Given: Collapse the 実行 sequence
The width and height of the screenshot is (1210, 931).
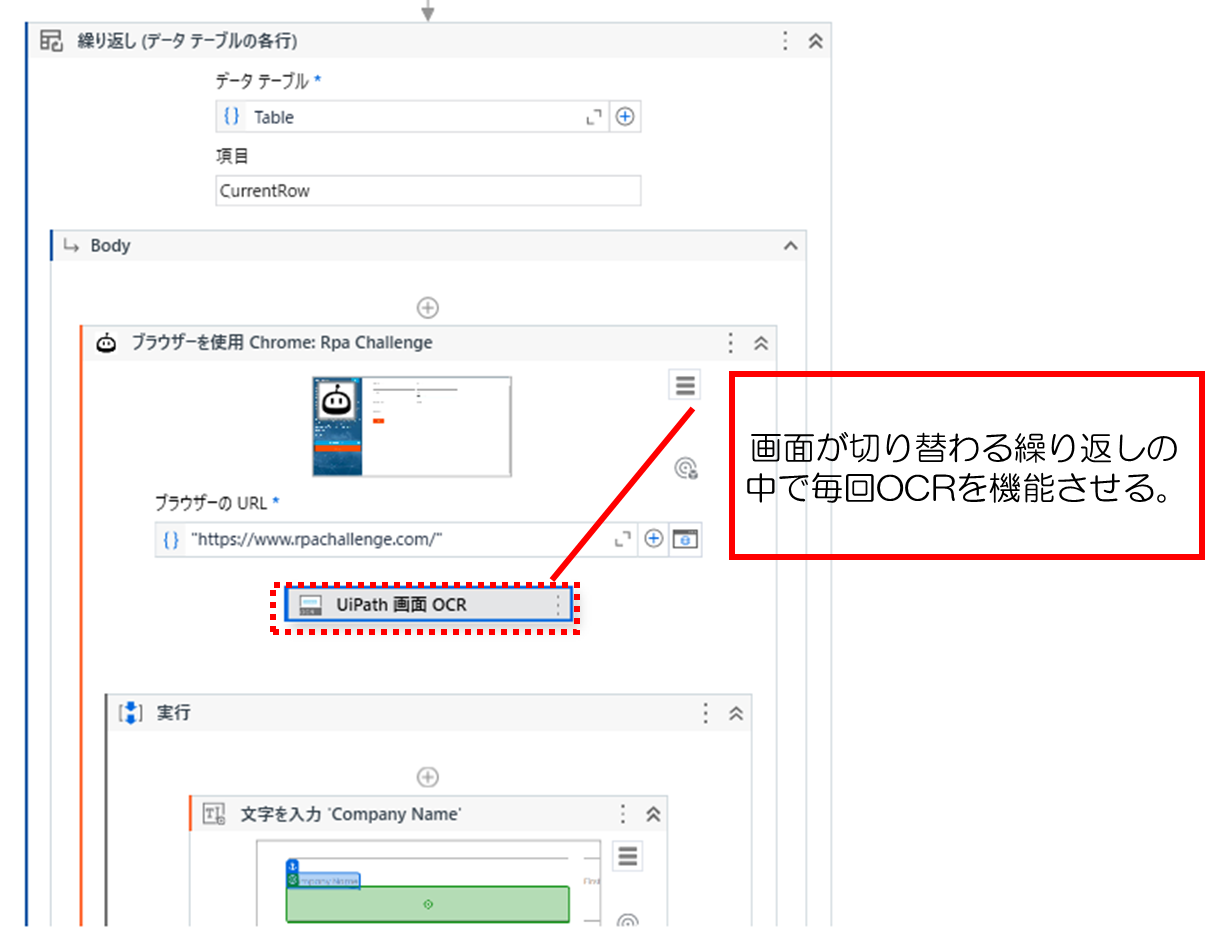Looking at the screenshot, I should click(x=736, y=713).
